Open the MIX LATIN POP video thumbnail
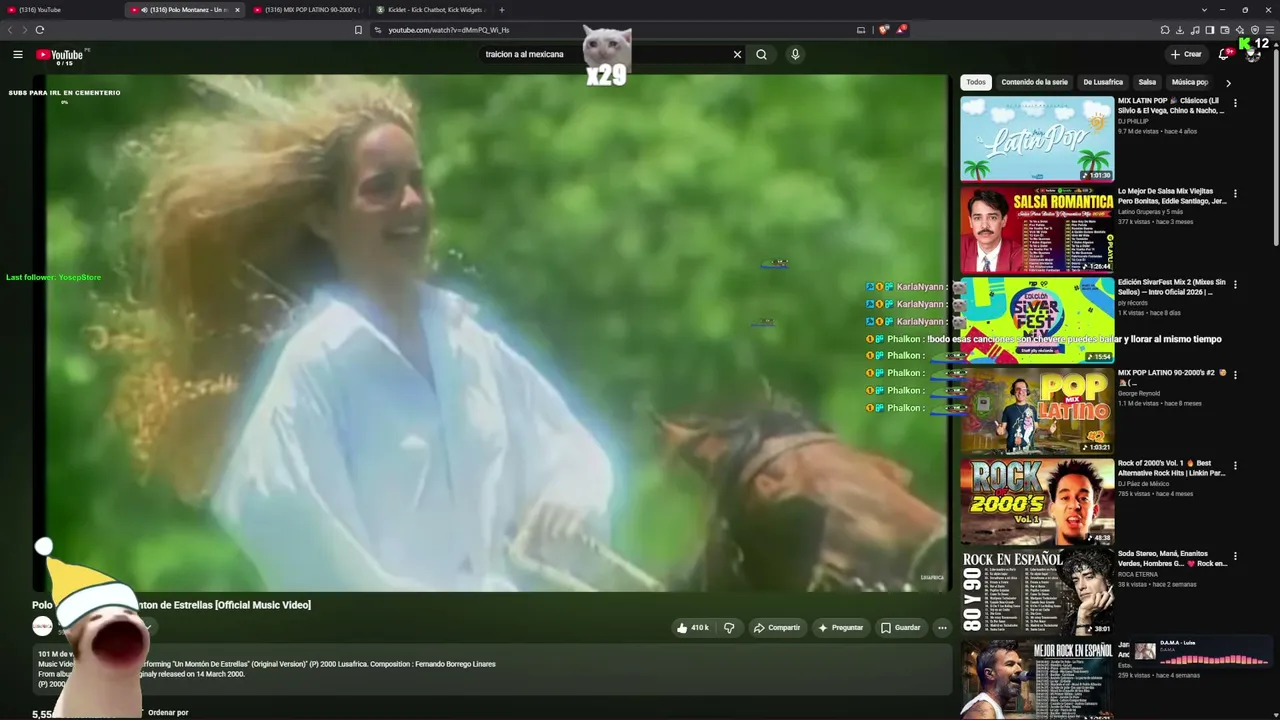 pyautogui.click(x=1037, y=139)
